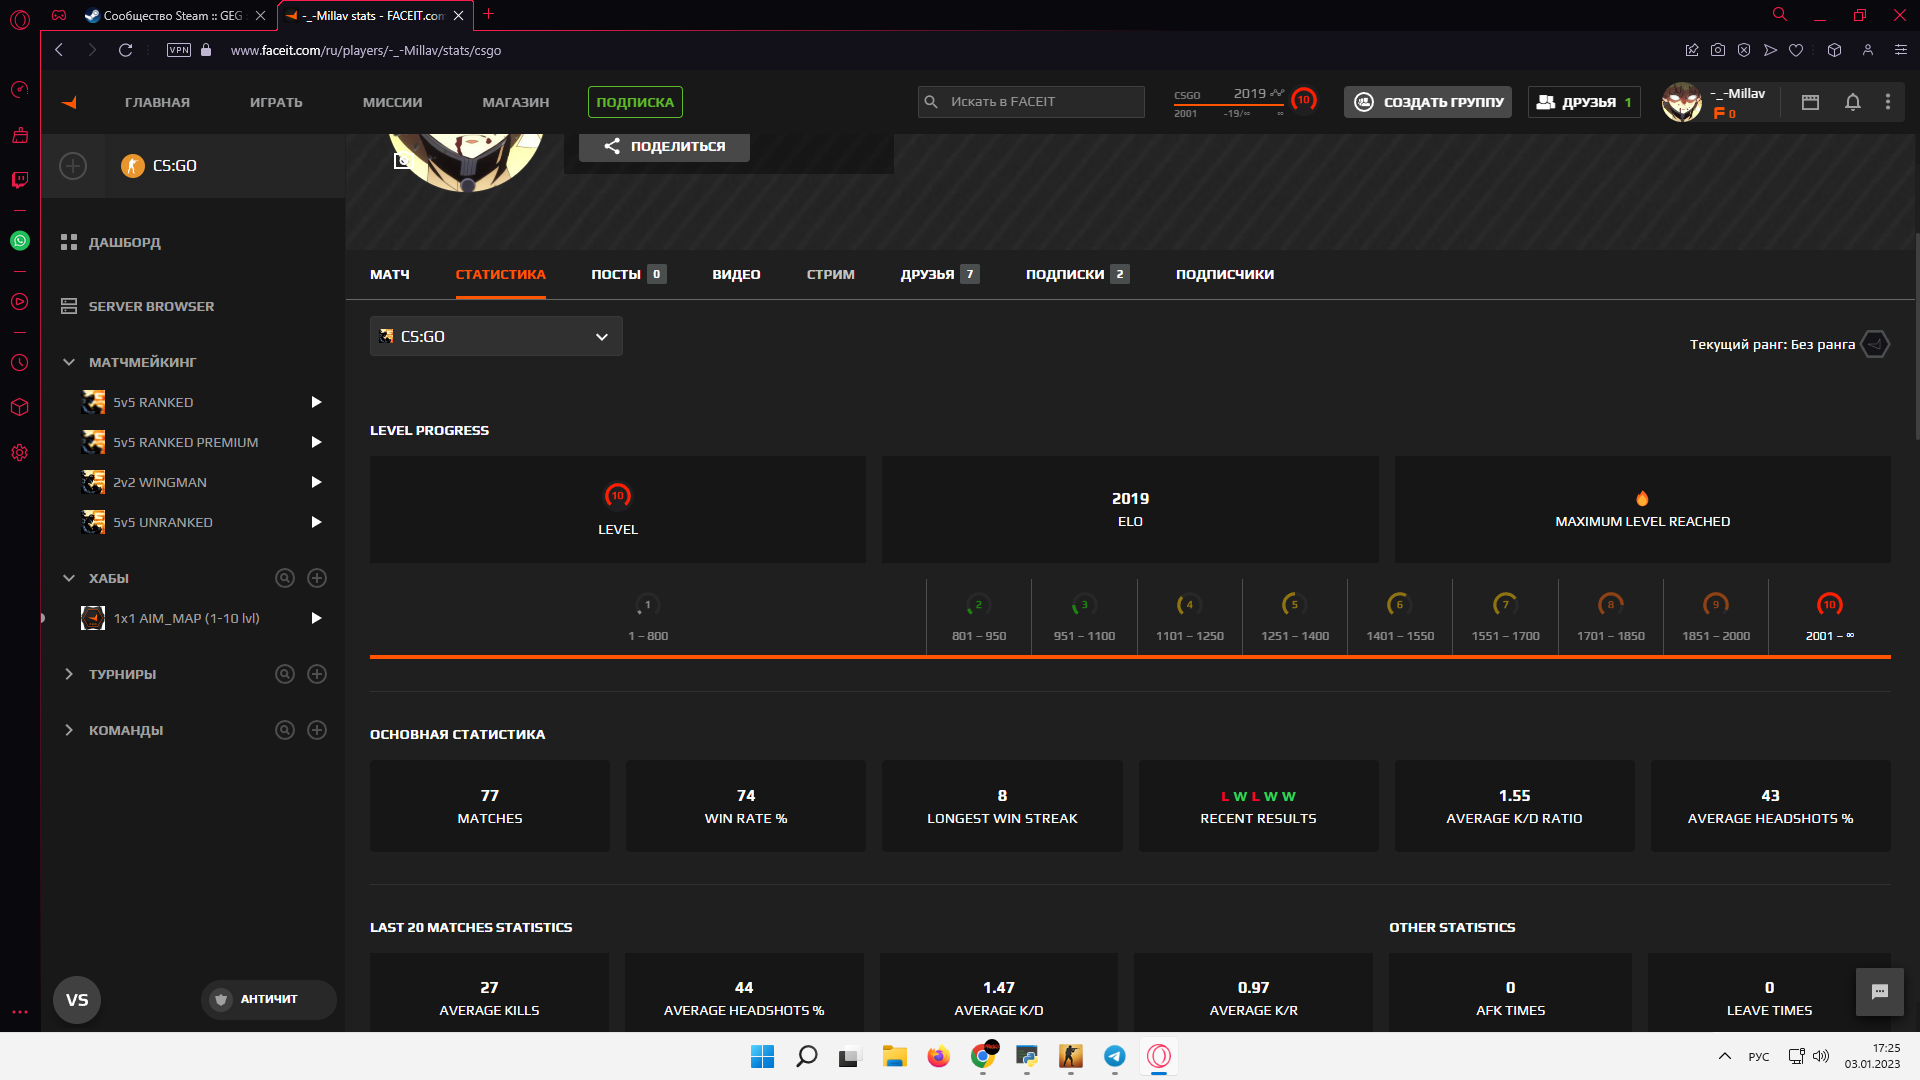Go to ИГРАТЬ in top navigation
Image resolution: width=1920 pixels, height=1080 pixels.
tap(276, 102)
